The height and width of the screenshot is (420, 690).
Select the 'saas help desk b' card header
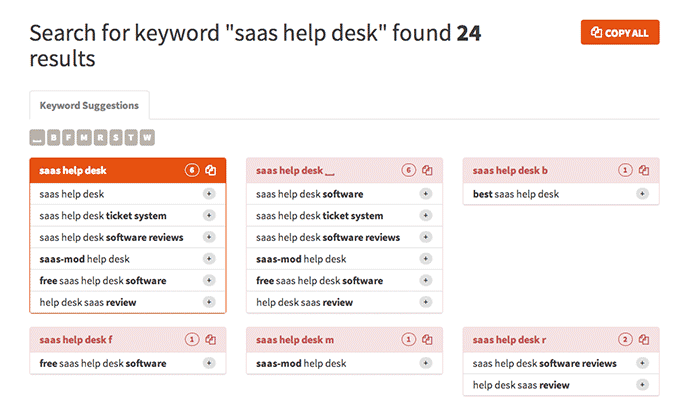[x=561, y=170]
